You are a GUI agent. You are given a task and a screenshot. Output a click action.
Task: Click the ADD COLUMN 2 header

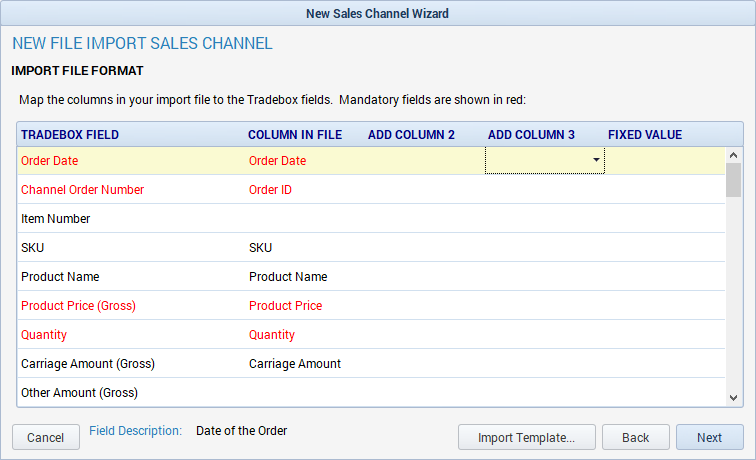[411, 135]
